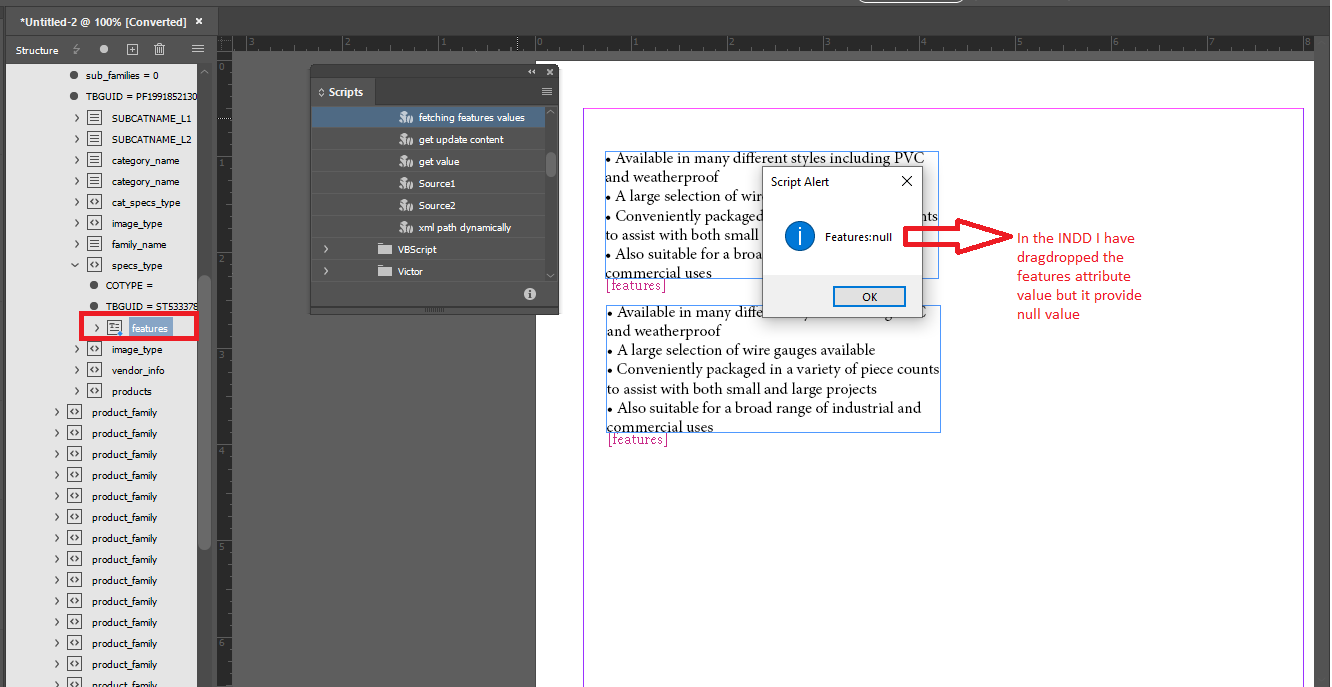Screen dimensions: 1332x687
Task: Click the trash icon in Structure panel
Action: [158, 48]
